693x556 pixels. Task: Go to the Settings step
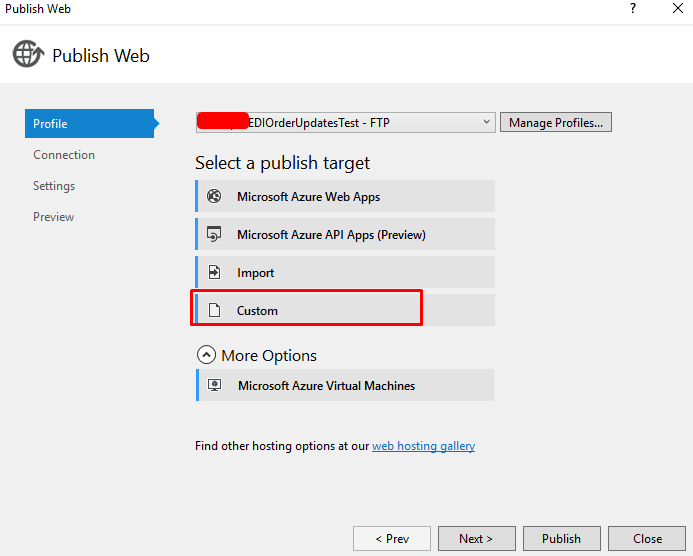pos(54,186)
